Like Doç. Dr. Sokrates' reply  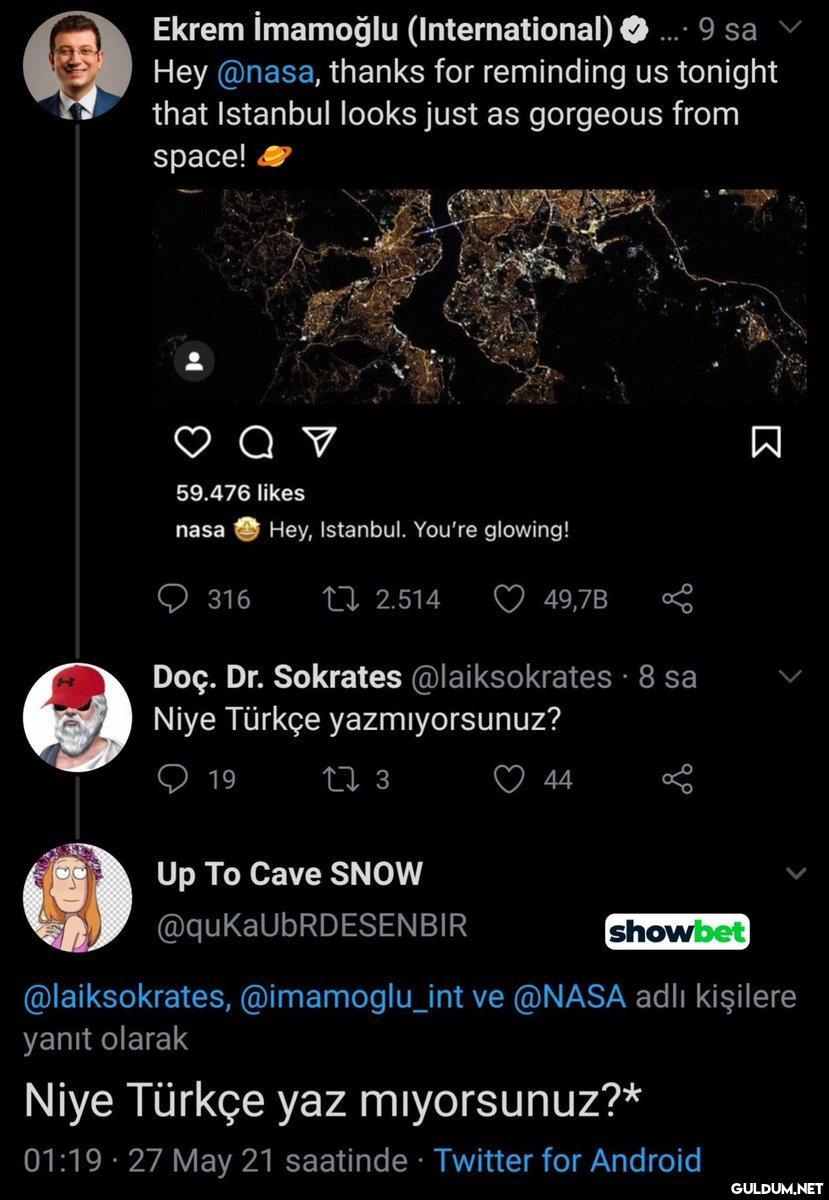coord(510,779)
